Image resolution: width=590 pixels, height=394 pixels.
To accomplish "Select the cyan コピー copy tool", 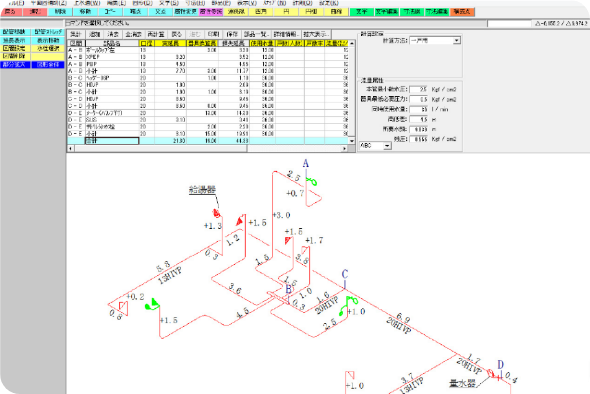I will (110, 12).
